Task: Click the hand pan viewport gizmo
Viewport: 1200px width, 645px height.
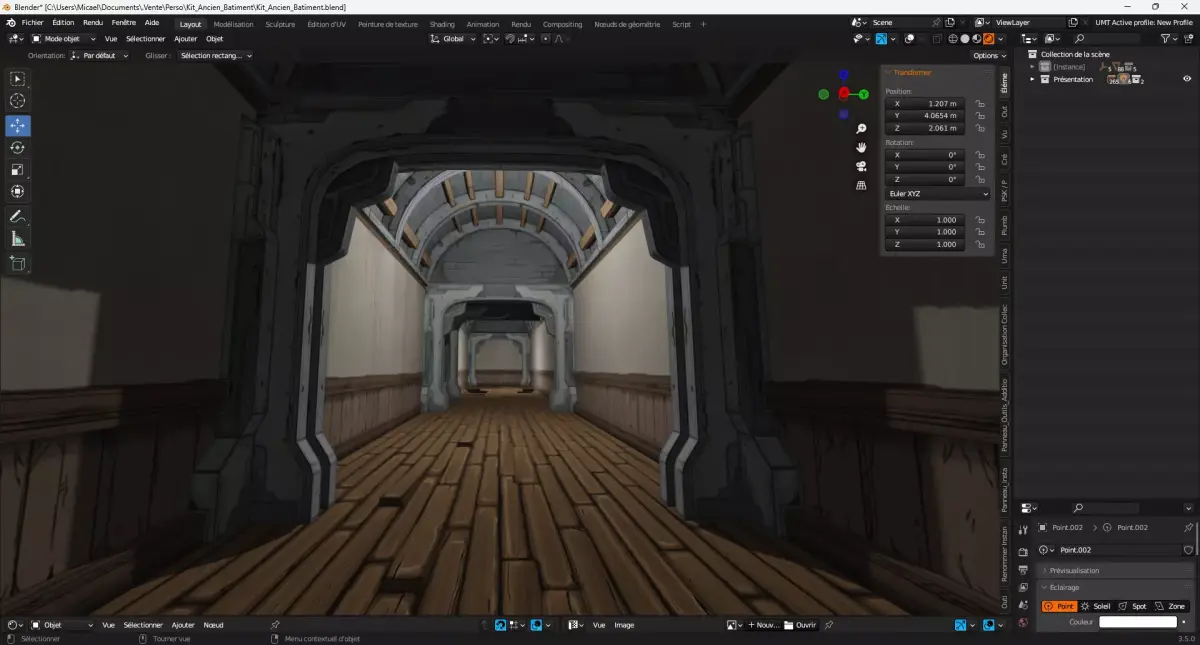Action: (x=861, y=147)
